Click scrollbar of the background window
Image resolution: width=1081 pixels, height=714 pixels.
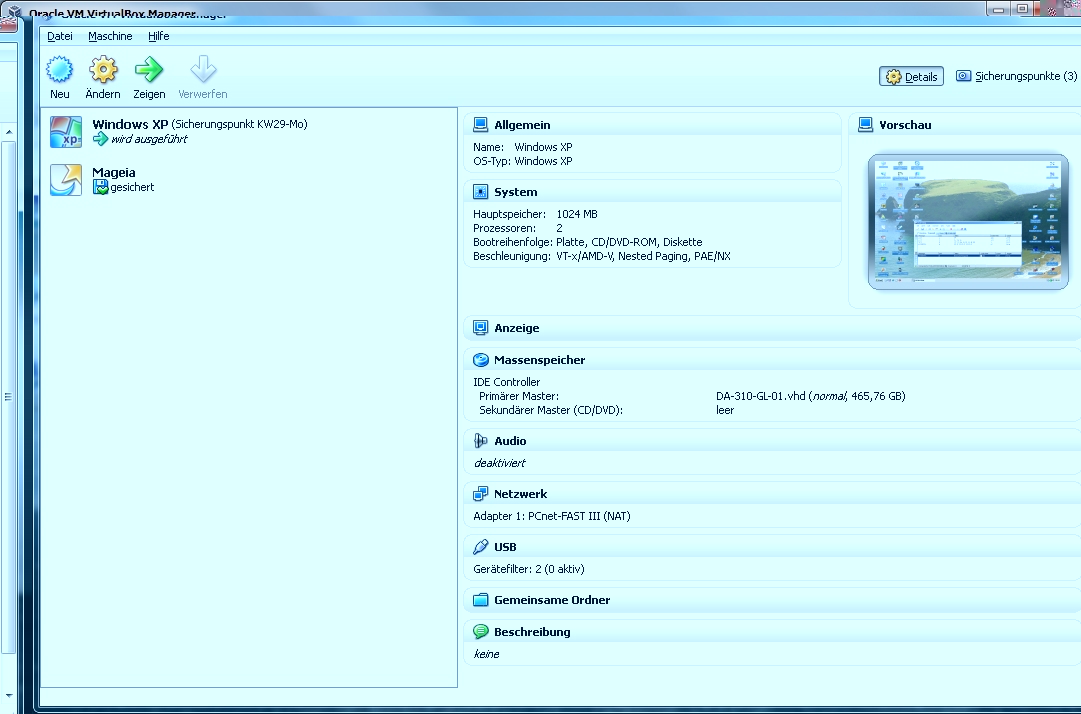pyautogui.click(x=8, y=397)
